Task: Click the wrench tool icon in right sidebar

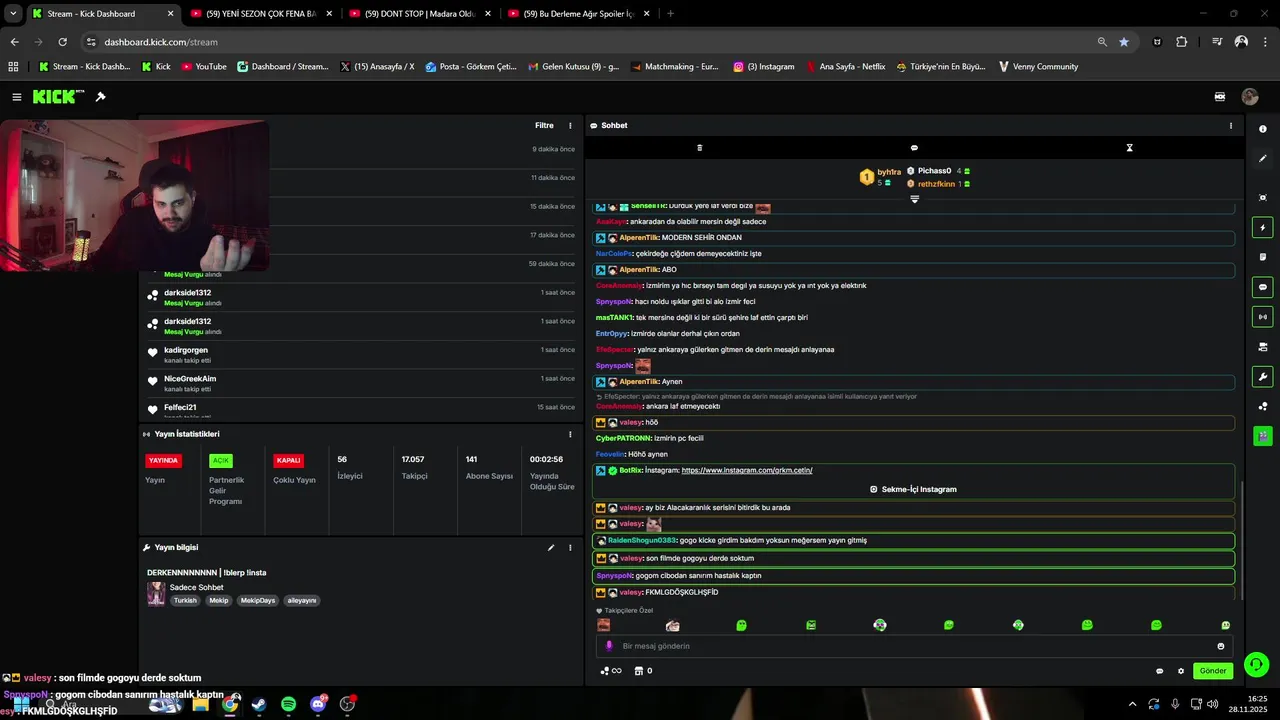Action: point(1263,377)
